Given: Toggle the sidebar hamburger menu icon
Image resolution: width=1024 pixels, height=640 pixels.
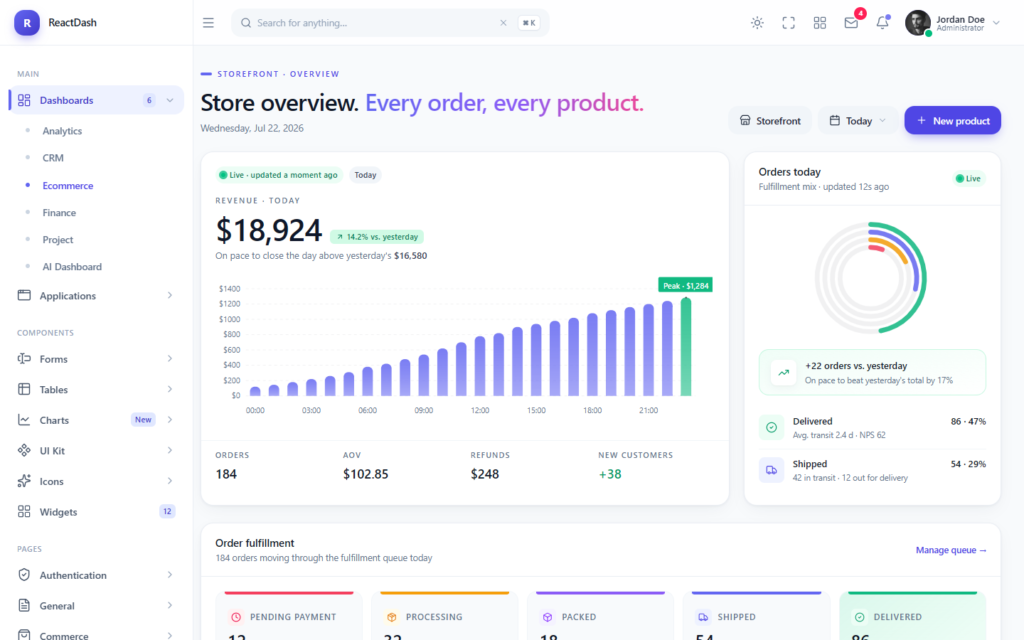Looking at the screenshot, I should (208, 23).
